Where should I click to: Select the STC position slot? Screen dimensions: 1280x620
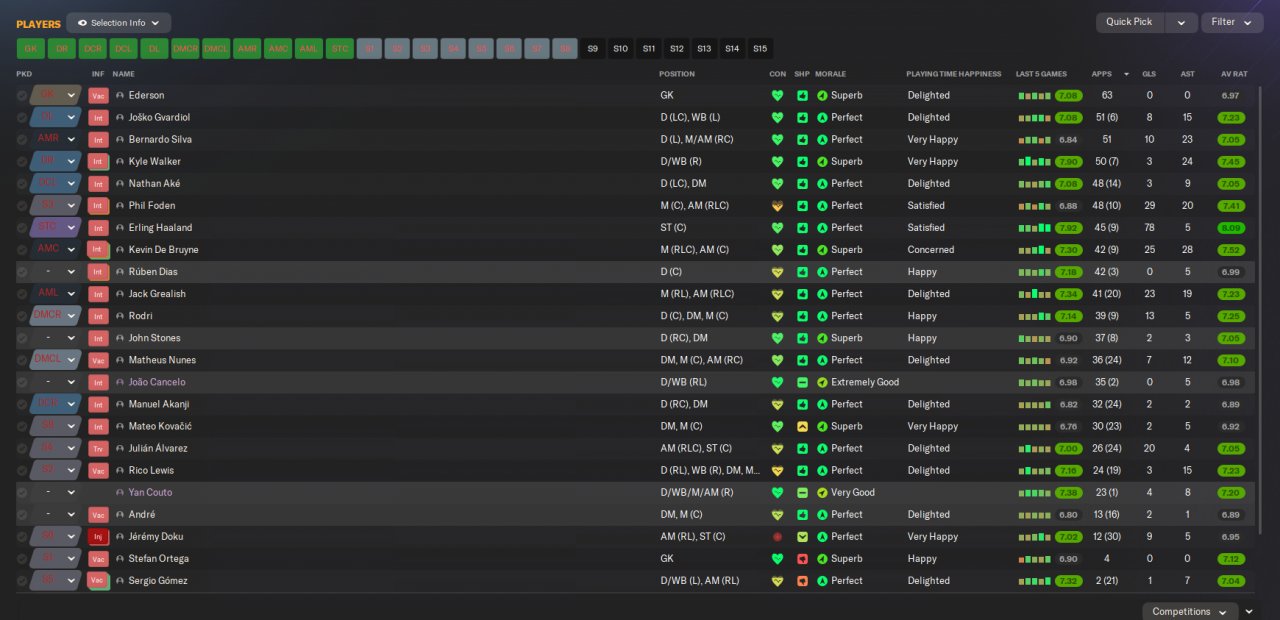(340, 49)
